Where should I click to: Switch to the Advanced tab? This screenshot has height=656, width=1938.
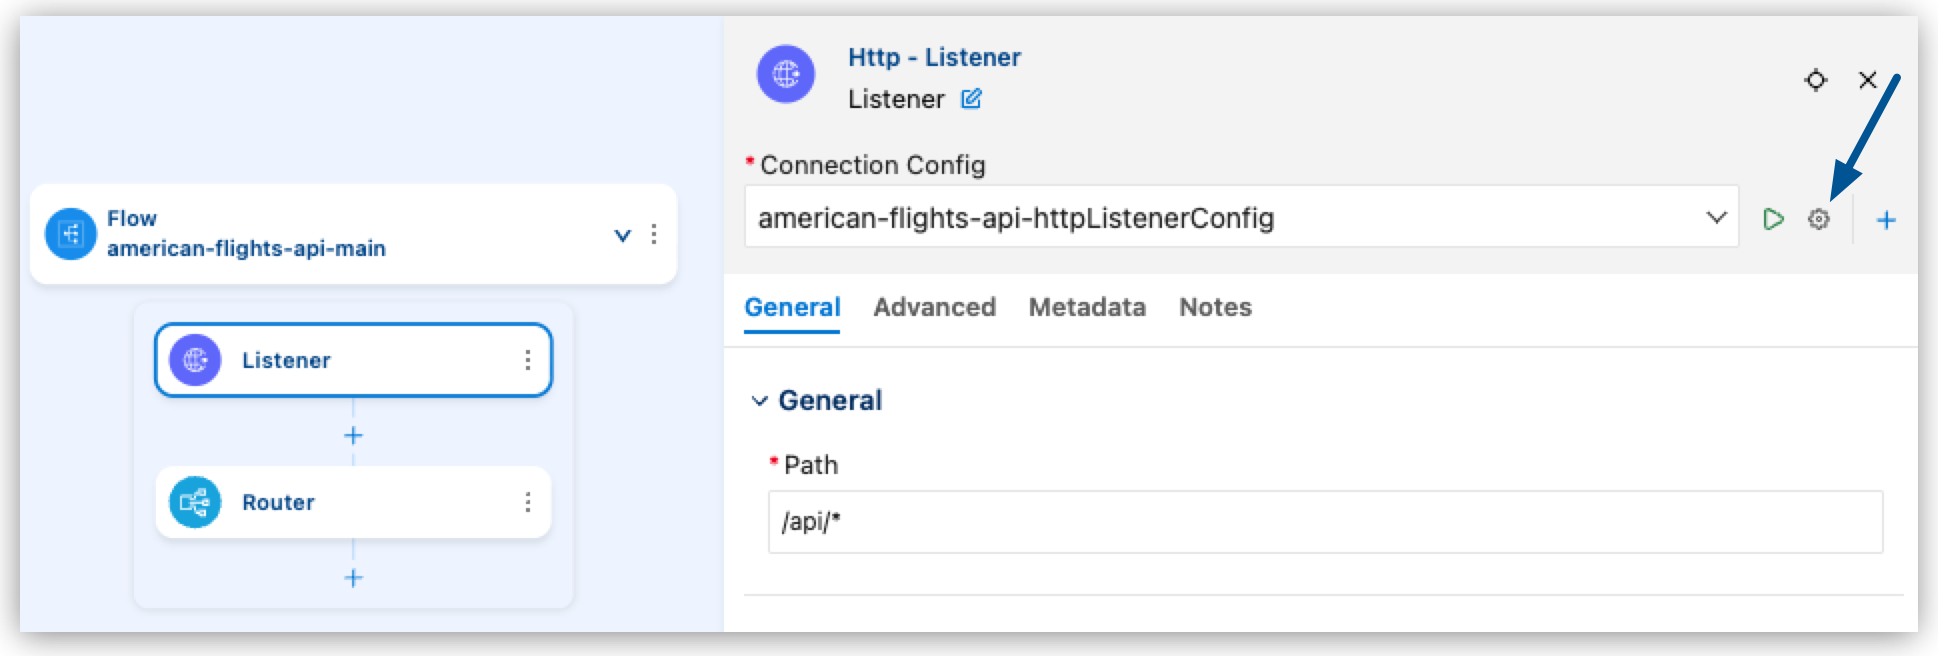(934, 307)
